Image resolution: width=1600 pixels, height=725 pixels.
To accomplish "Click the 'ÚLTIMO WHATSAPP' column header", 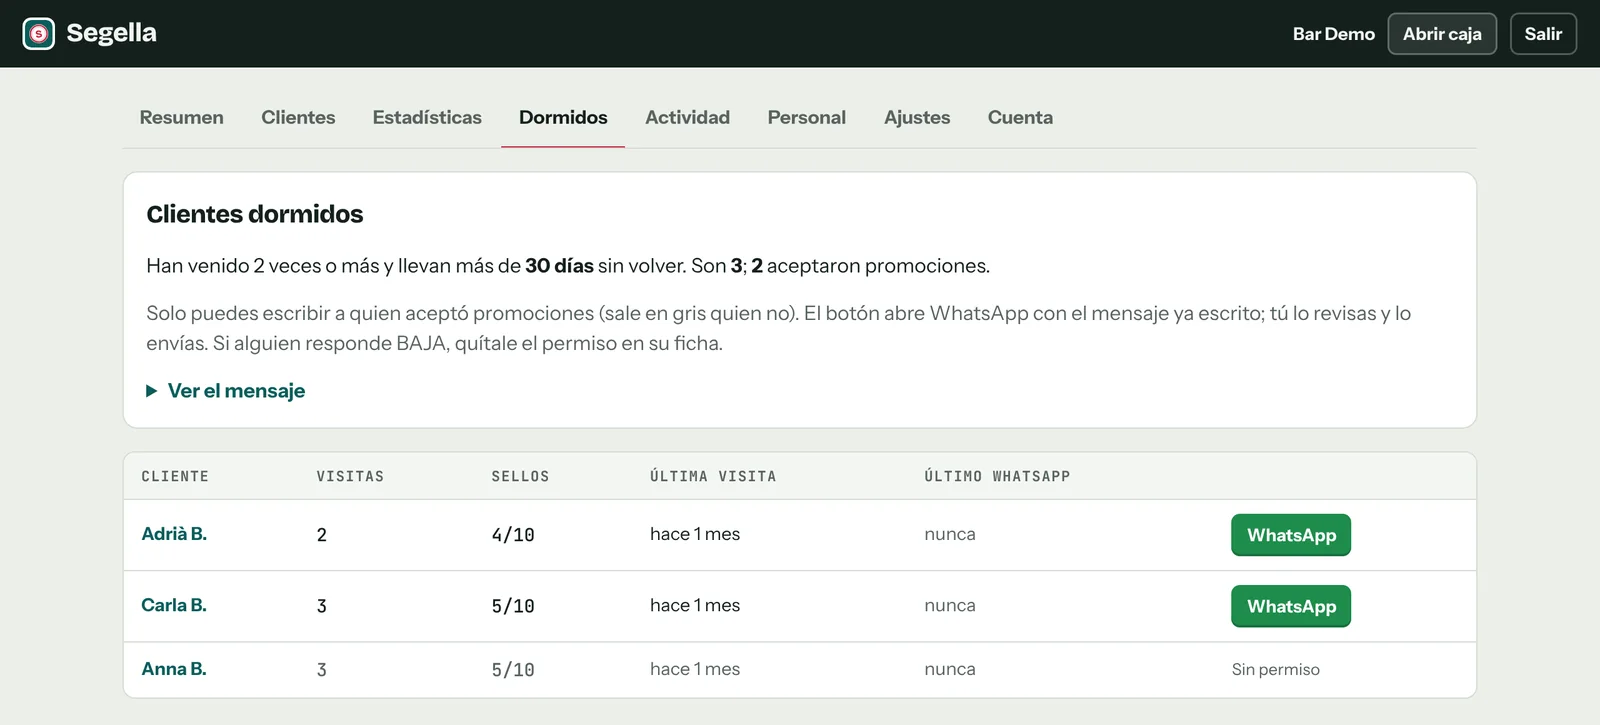I will [x=997, y=476].
